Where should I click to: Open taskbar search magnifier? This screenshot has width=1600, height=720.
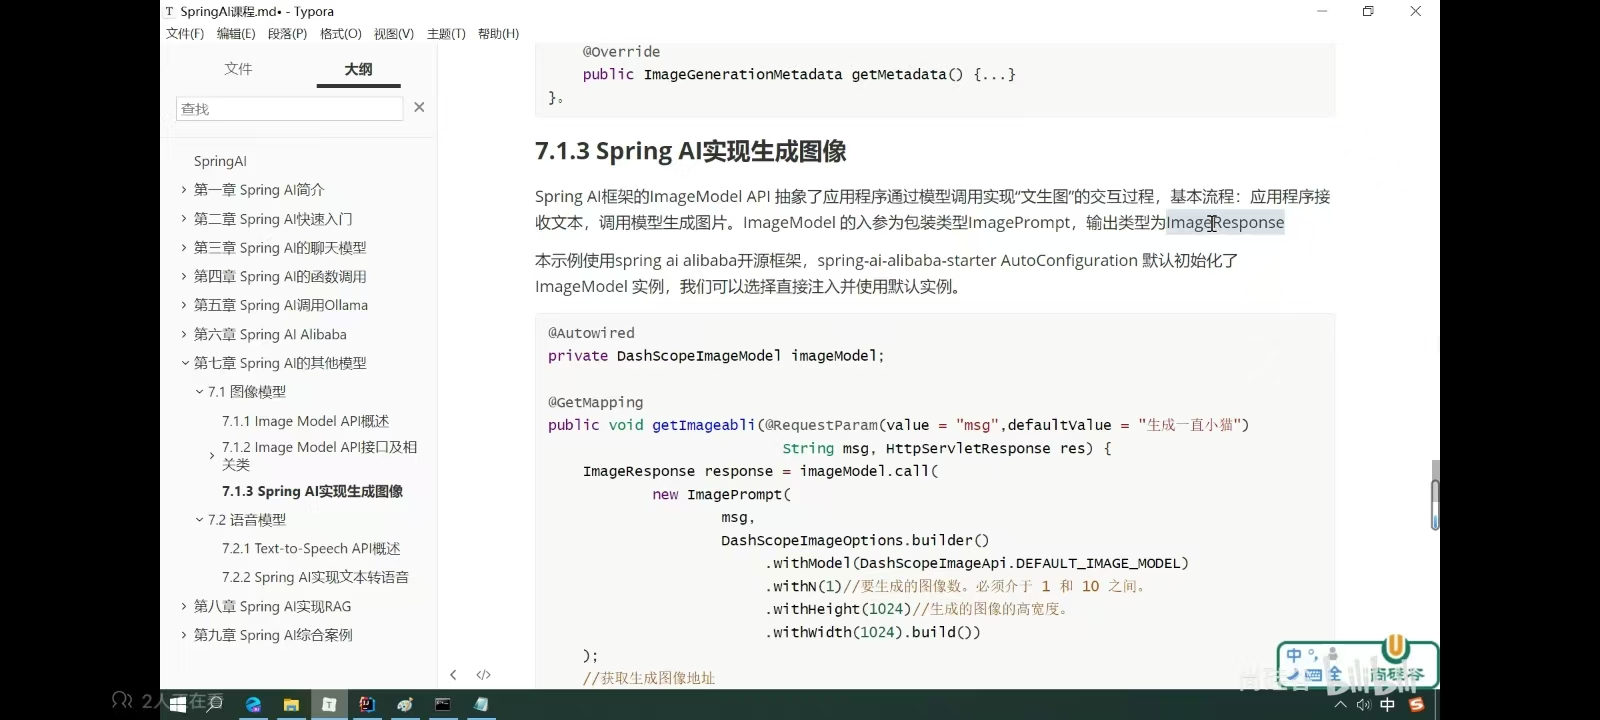(214, 705)
